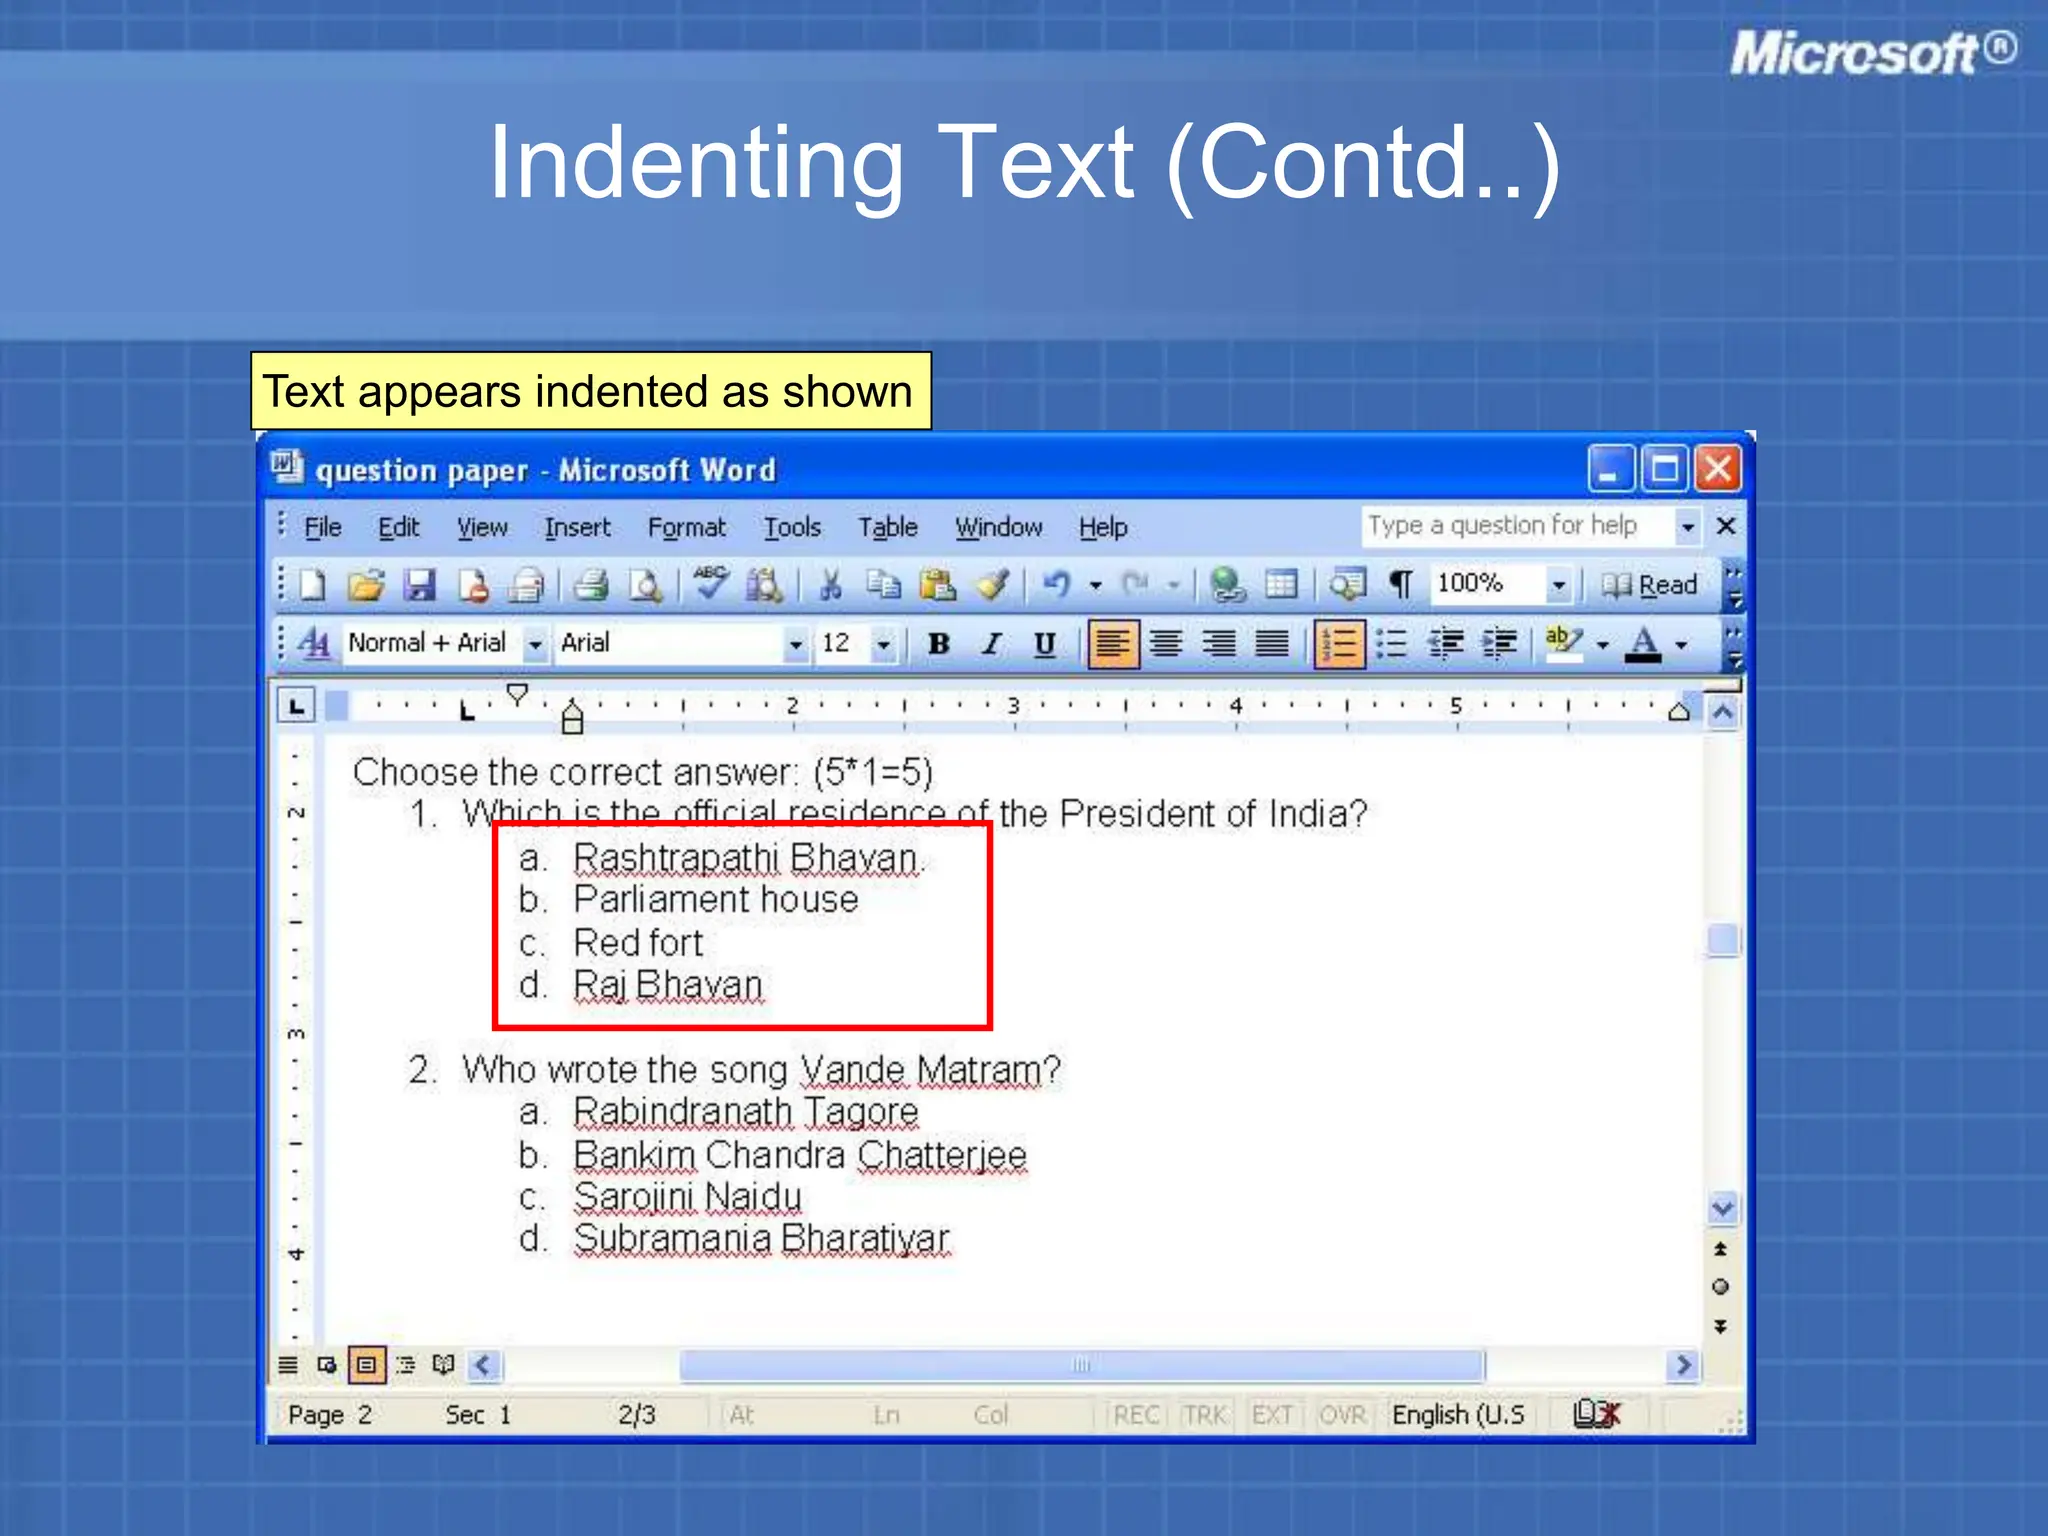Insert Hyperlink globe icon
This screenshot has width=2048, height=1536.
pos(1227,585)
